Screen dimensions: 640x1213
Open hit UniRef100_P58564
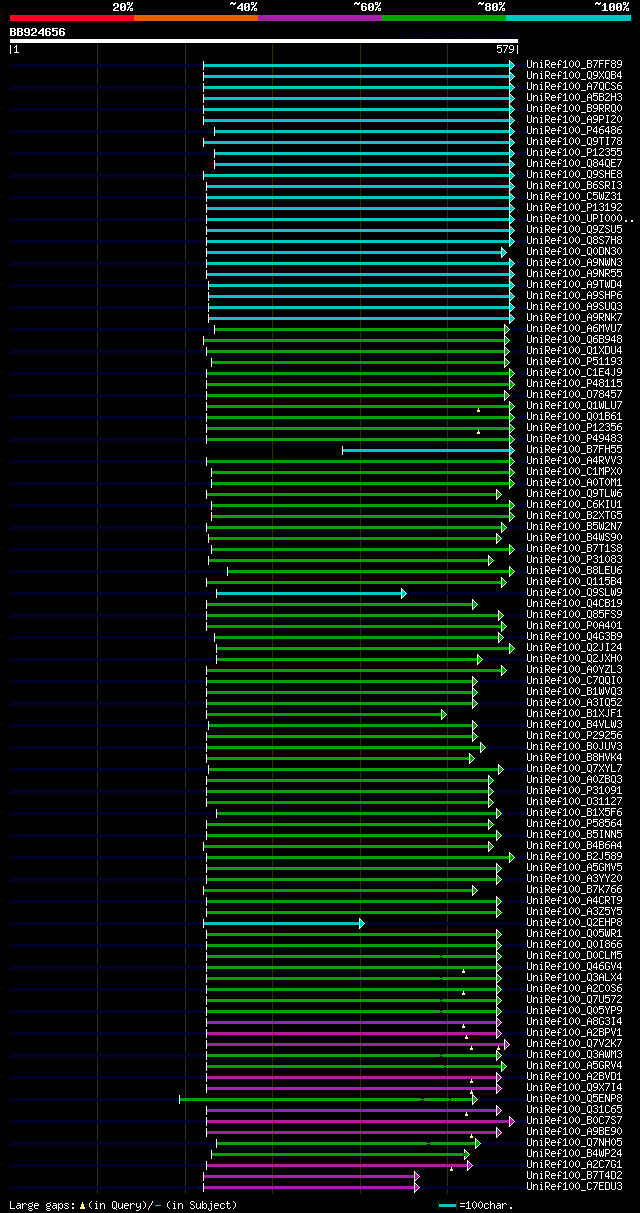tap(574, 824)
